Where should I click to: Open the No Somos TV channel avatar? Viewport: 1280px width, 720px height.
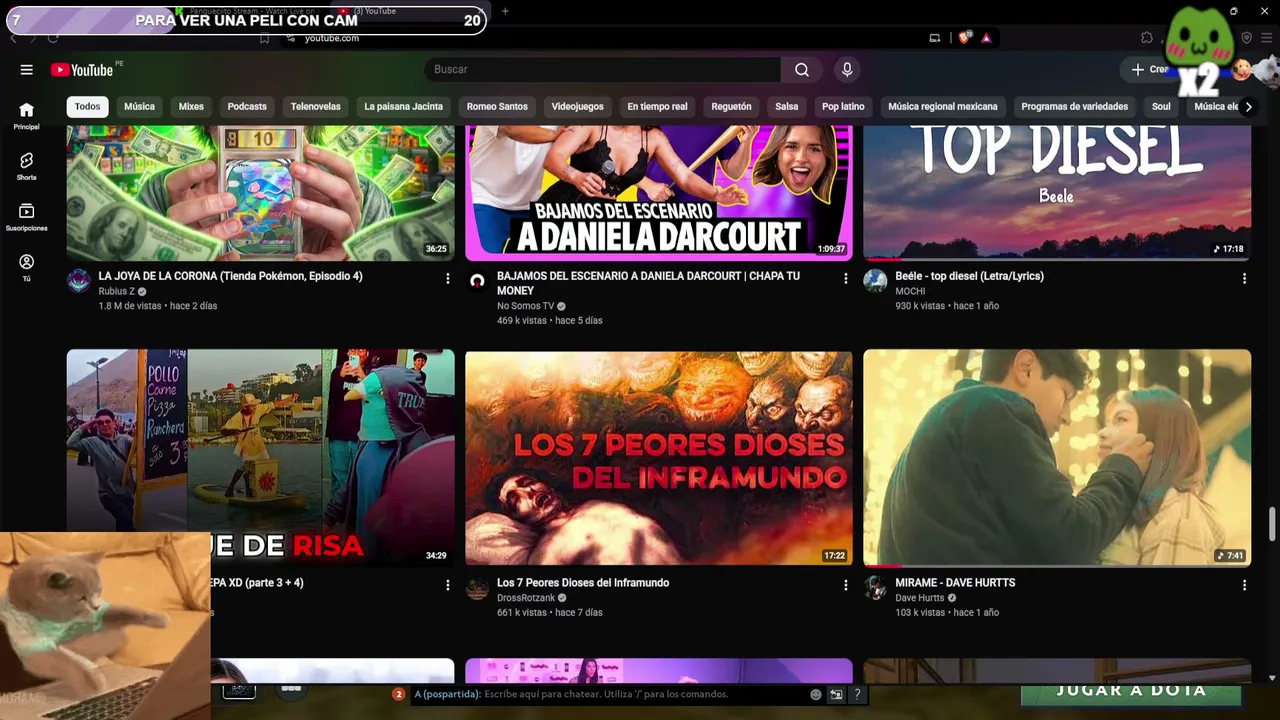coord(477,281)
